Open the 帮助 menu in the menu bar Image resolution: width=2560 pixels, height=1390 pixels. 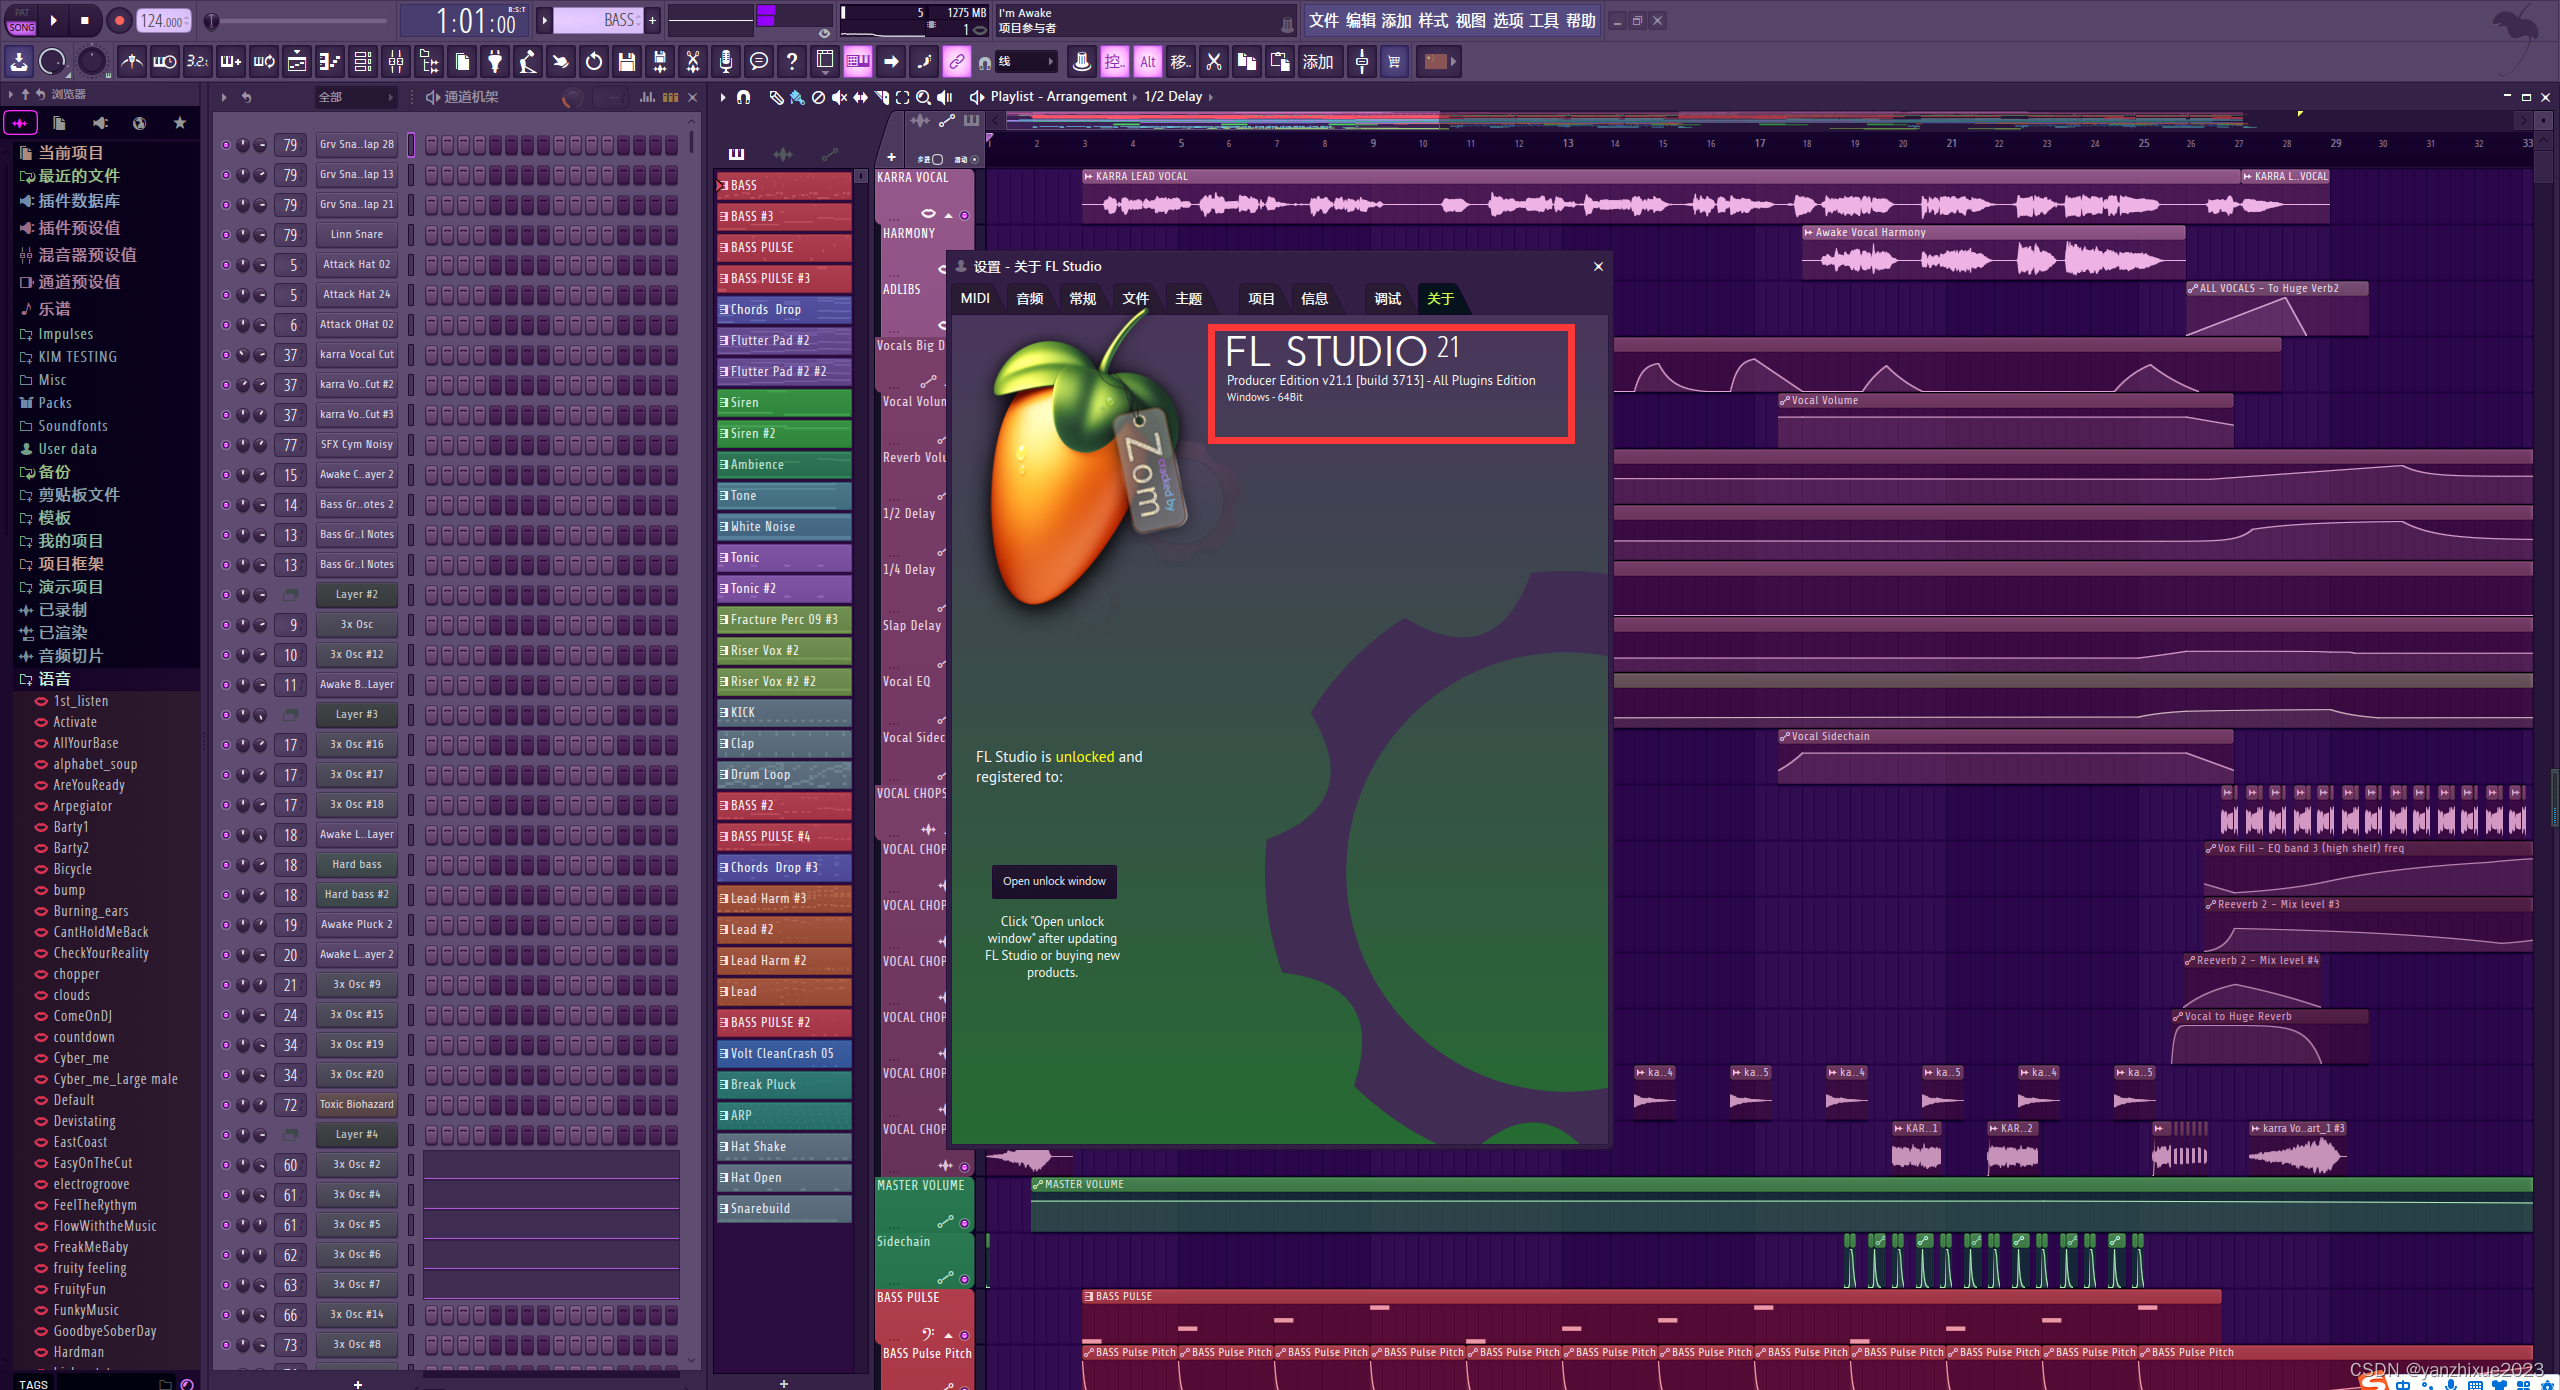(x=1580, y=21)
